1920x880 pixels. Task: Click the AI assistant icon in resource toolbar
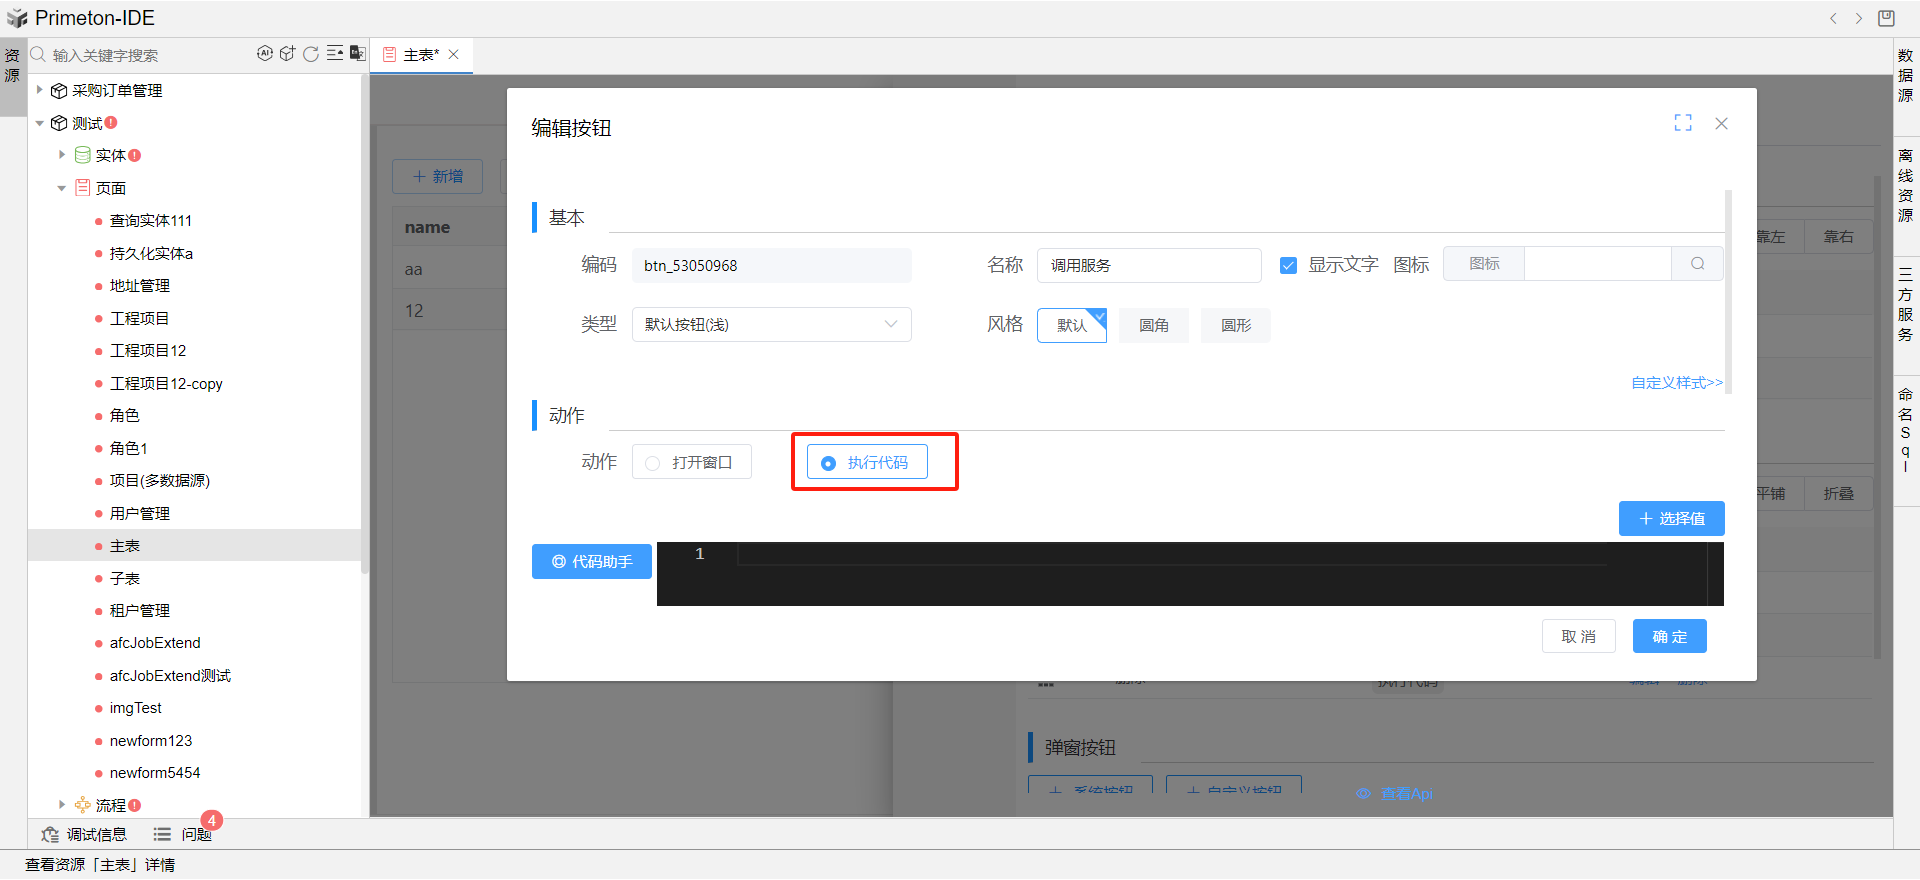pyautogui.click(x=264, y=54)
